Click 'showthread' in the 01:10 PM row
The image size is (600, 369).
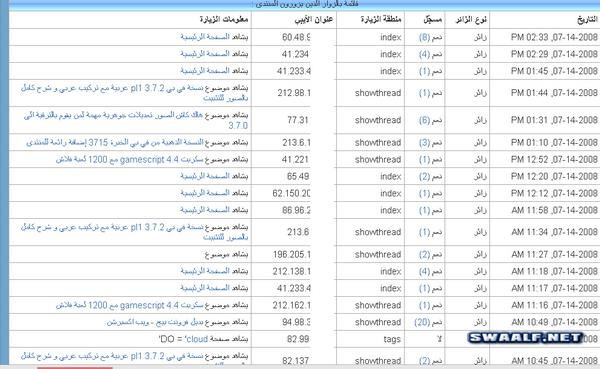tap(378, 143)
